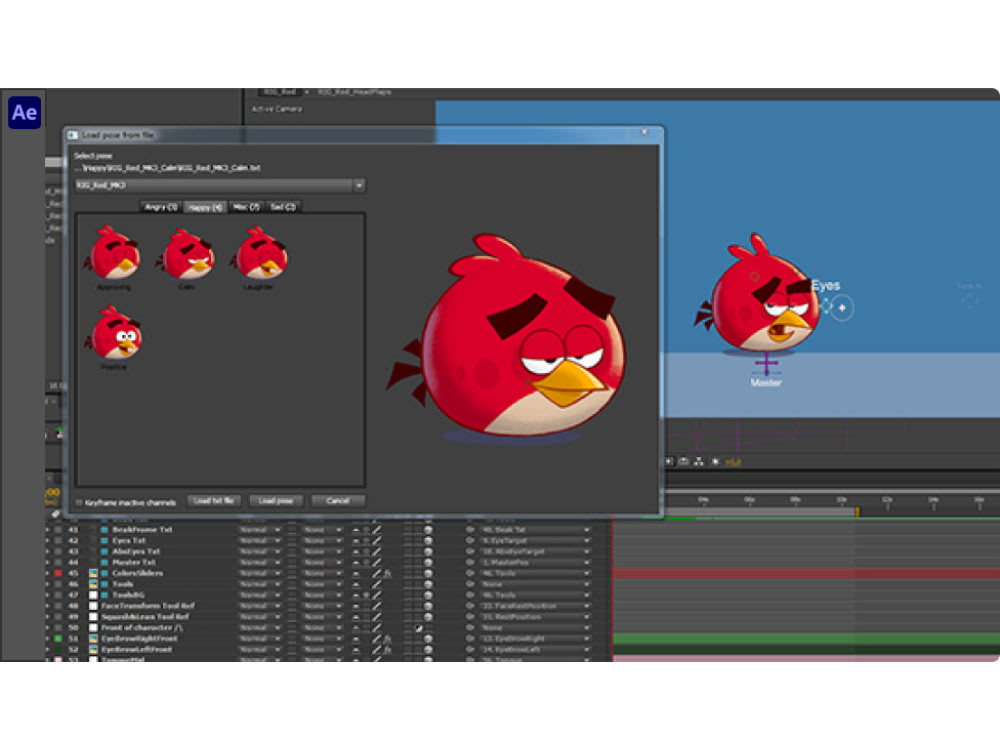Open track matte dropdown for ColorsSliders layer
1000x750 pixels.
322,573
